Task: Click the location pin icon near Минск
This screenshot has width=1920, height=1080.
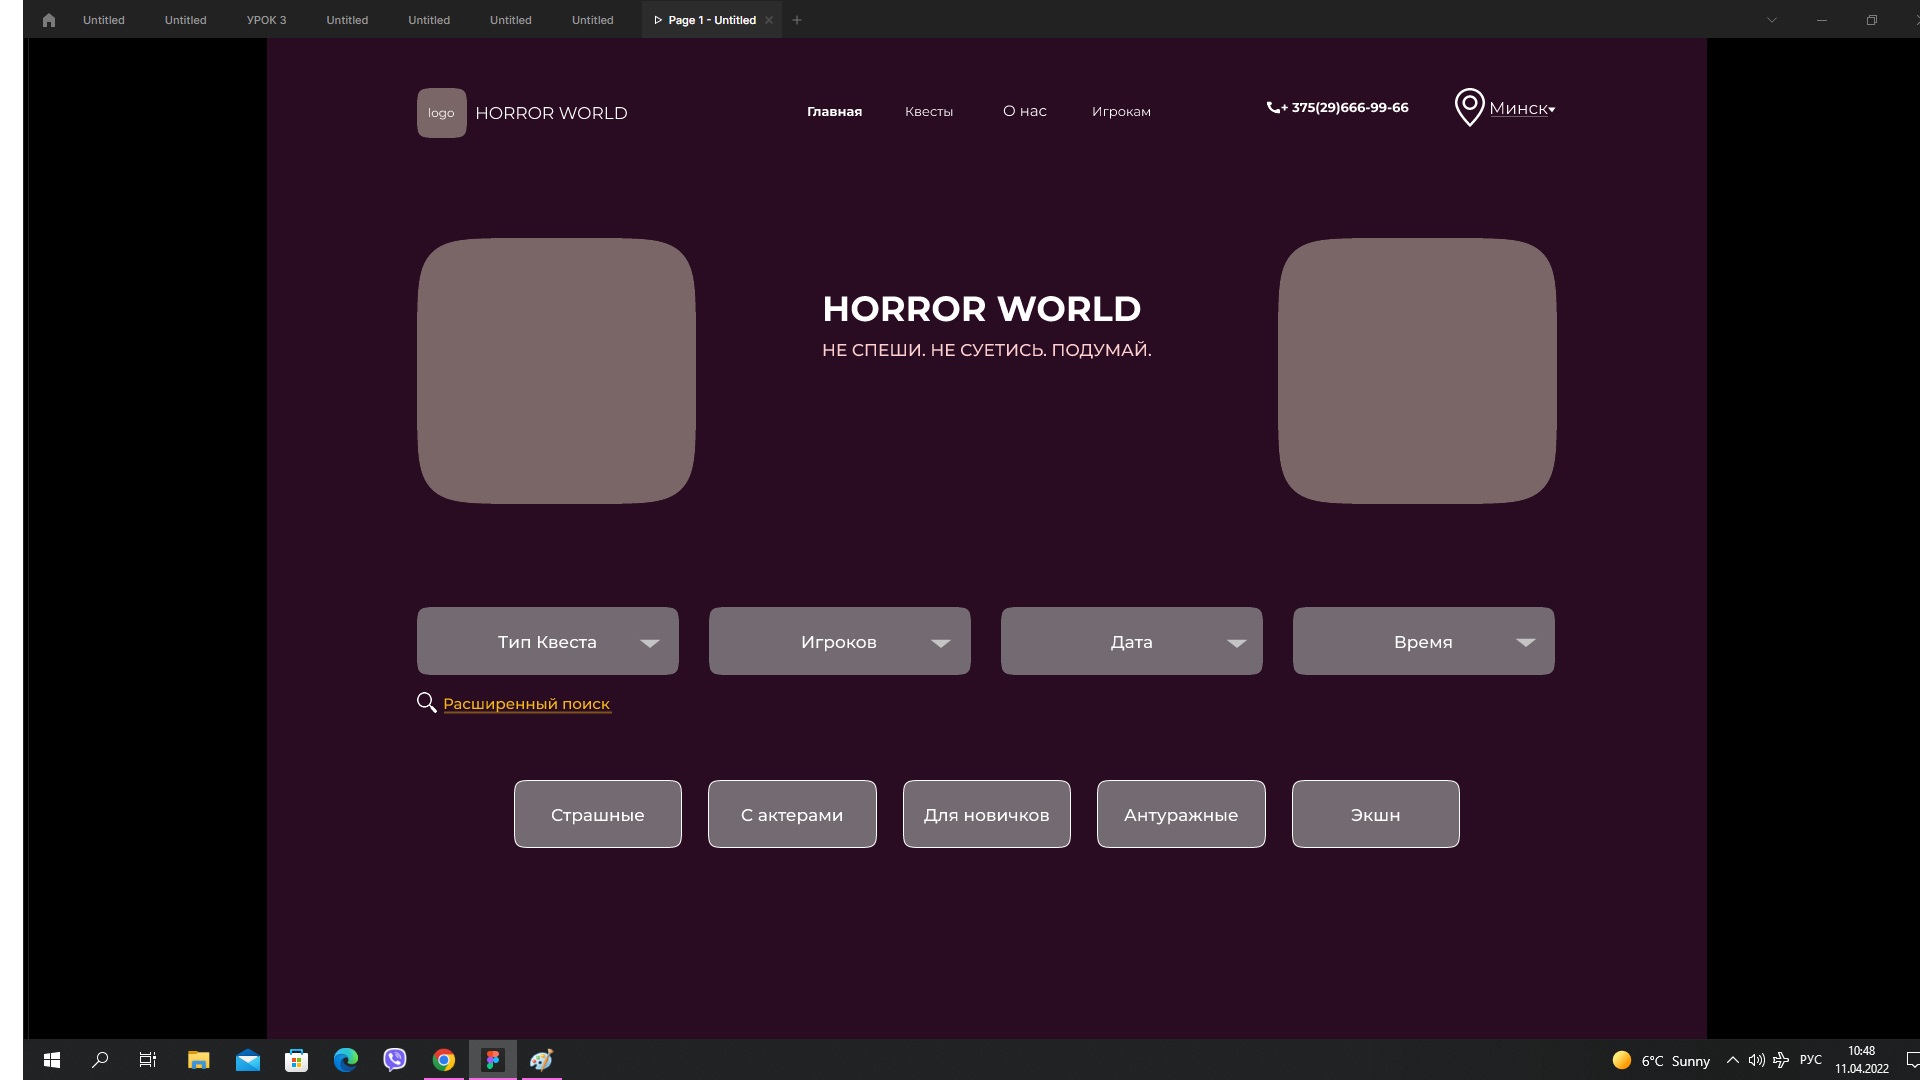Action: pyautogui.click(x=1469, y=107)
